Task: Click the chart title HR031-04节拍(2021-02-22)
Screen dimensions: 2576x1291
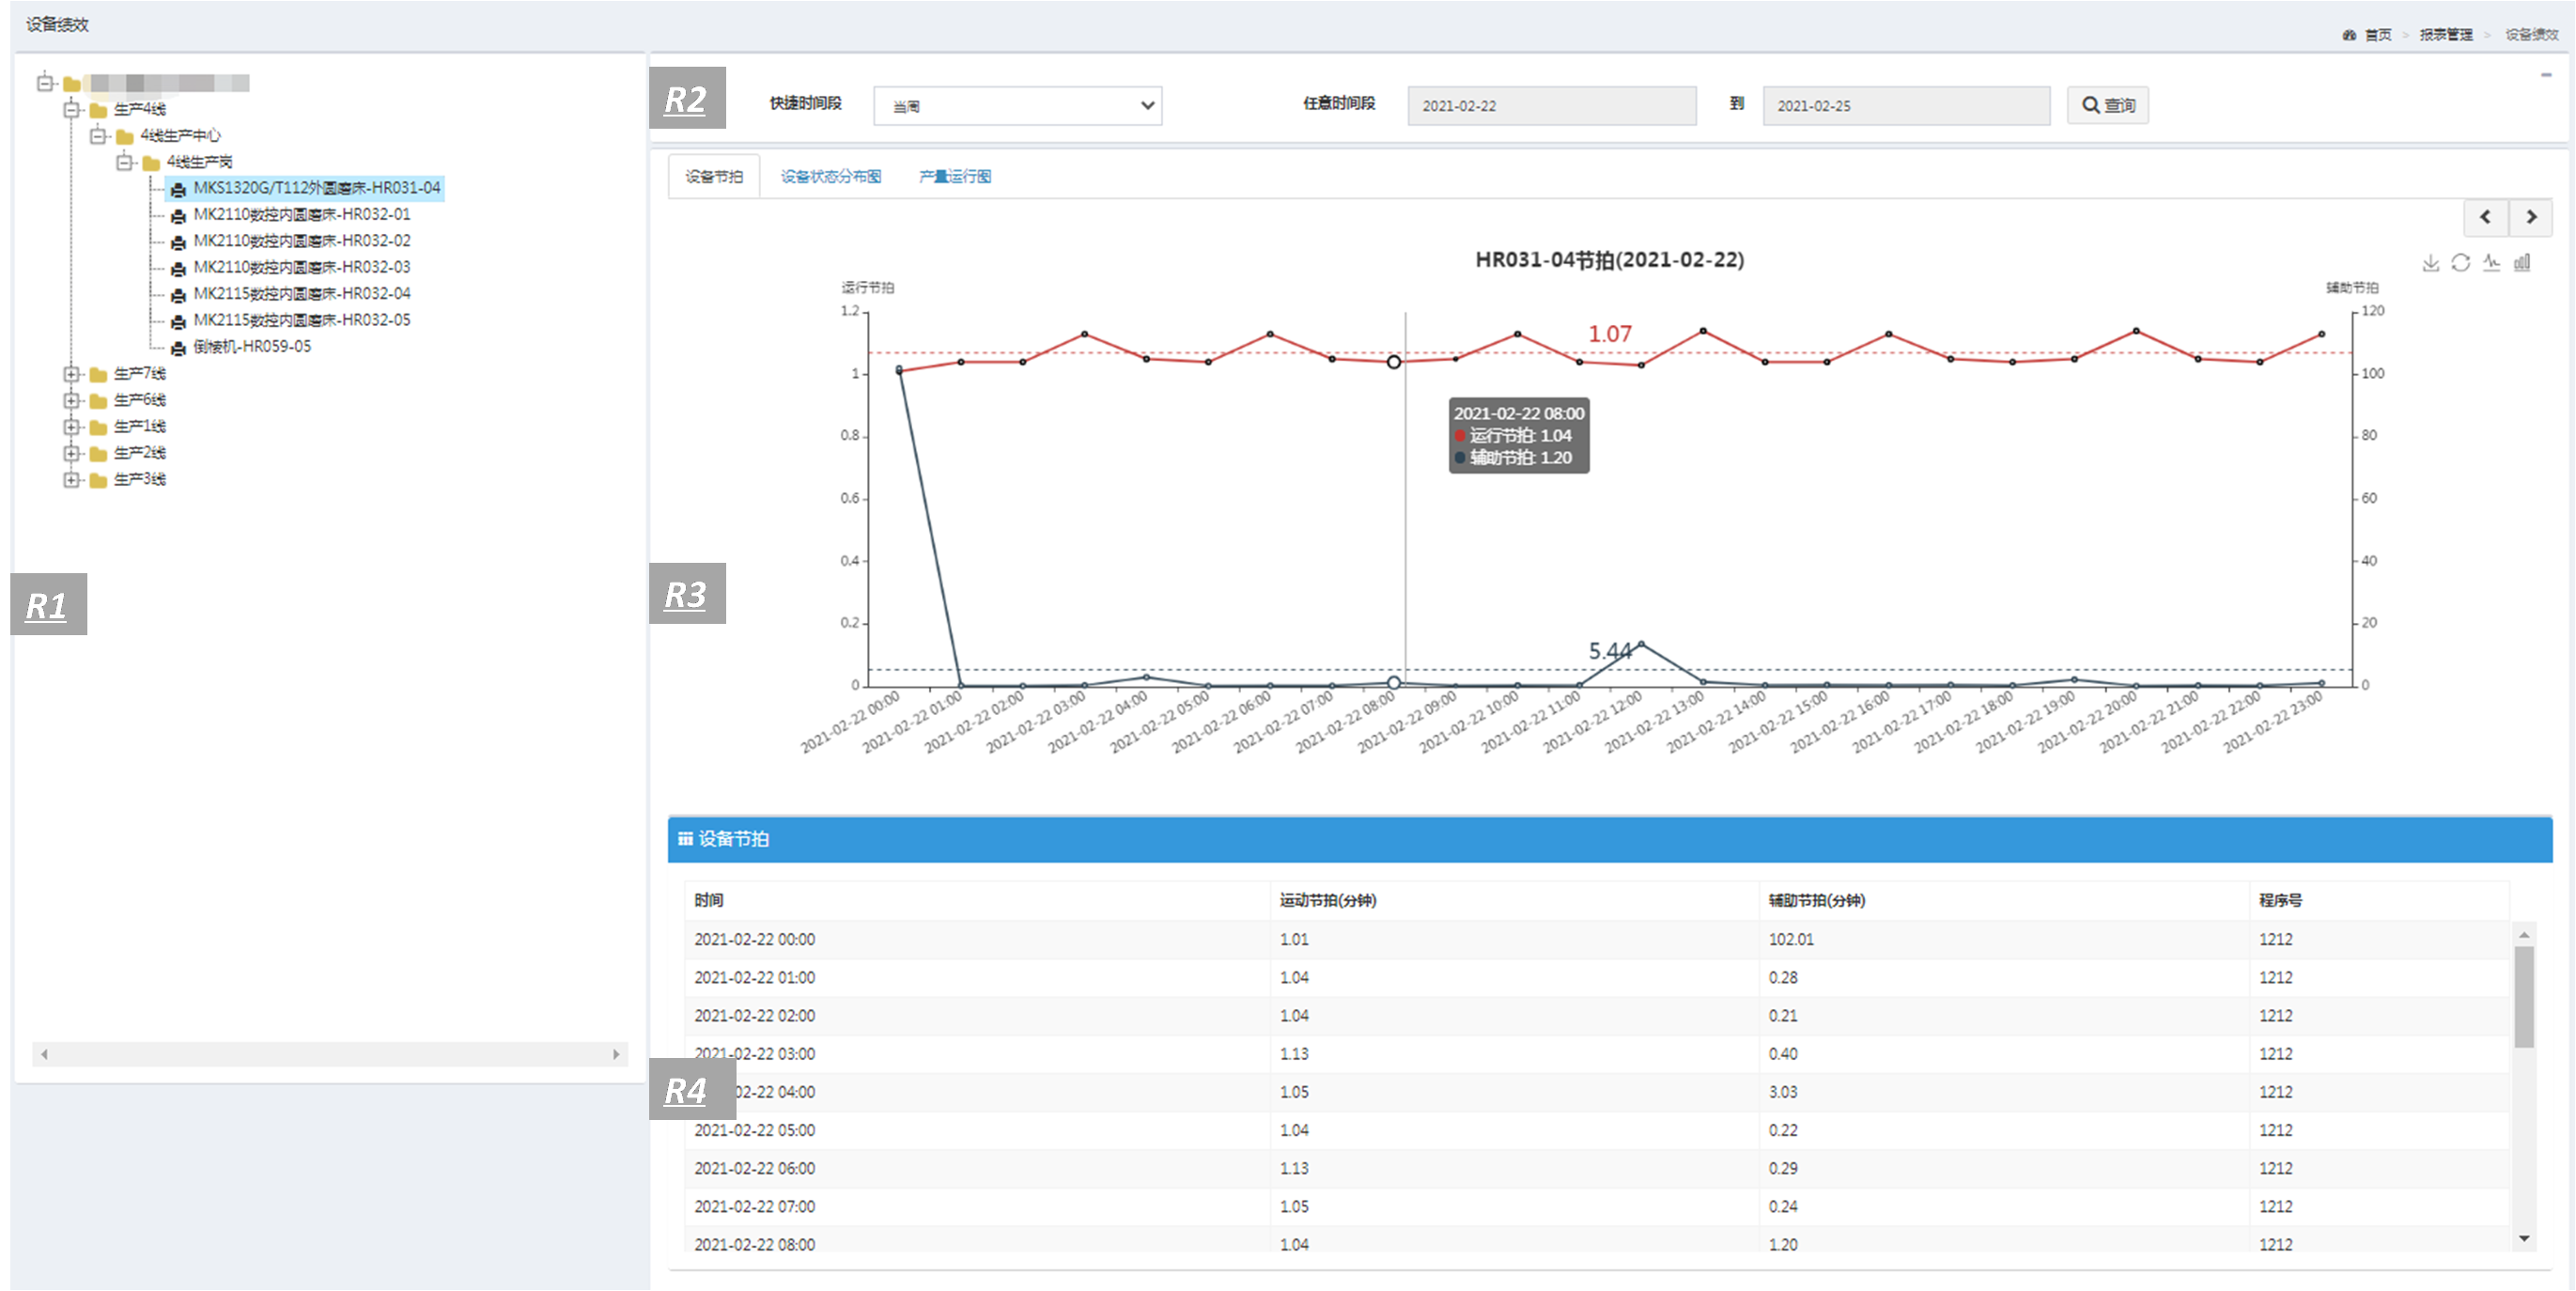Action: 1609,260
